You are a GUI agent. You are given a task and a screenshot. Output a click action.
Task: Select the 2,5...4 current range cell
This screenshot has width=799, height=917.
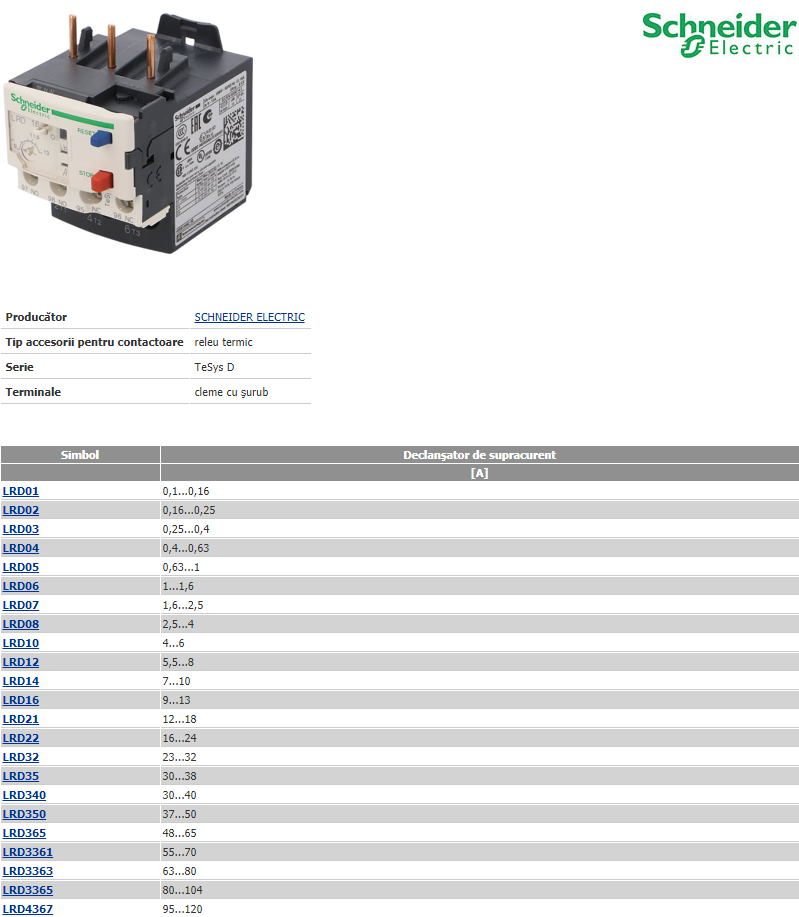pyautogui.click(x=480, y=624)
